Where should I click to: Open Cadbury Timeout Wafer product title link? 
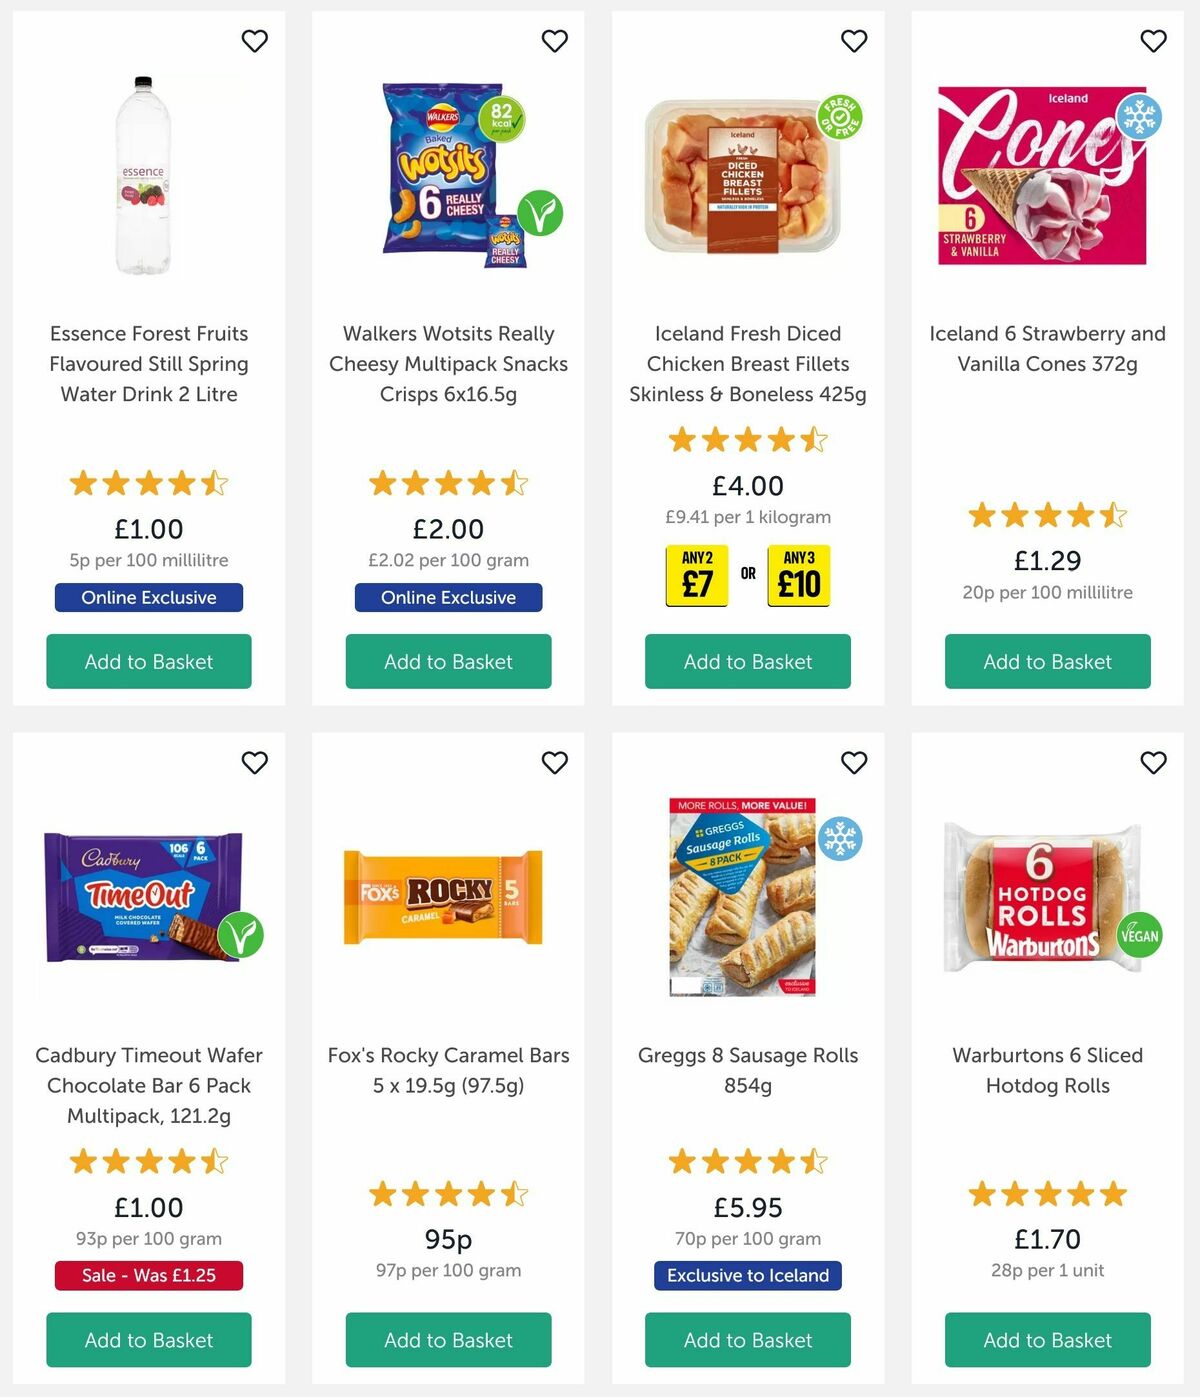[149, 1085]
